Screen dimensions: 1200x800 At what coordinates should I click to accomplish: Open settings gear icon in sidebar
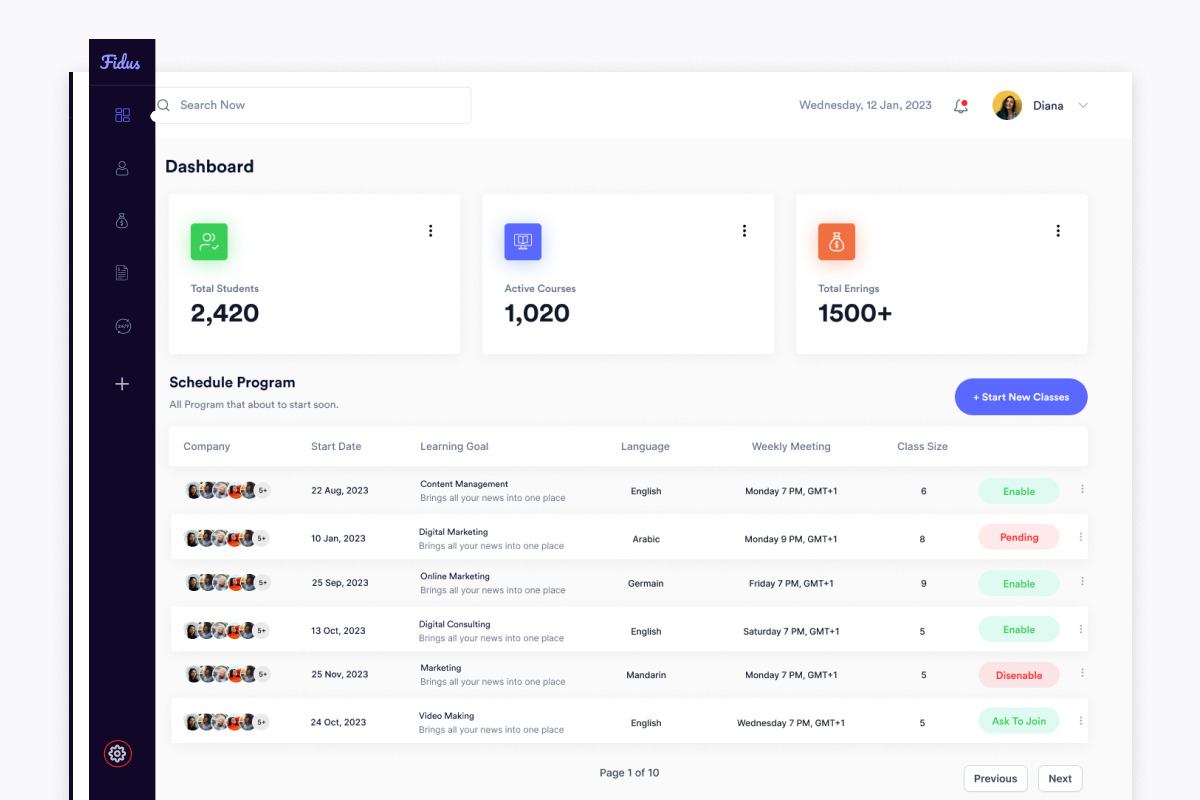tap(118, 753)
